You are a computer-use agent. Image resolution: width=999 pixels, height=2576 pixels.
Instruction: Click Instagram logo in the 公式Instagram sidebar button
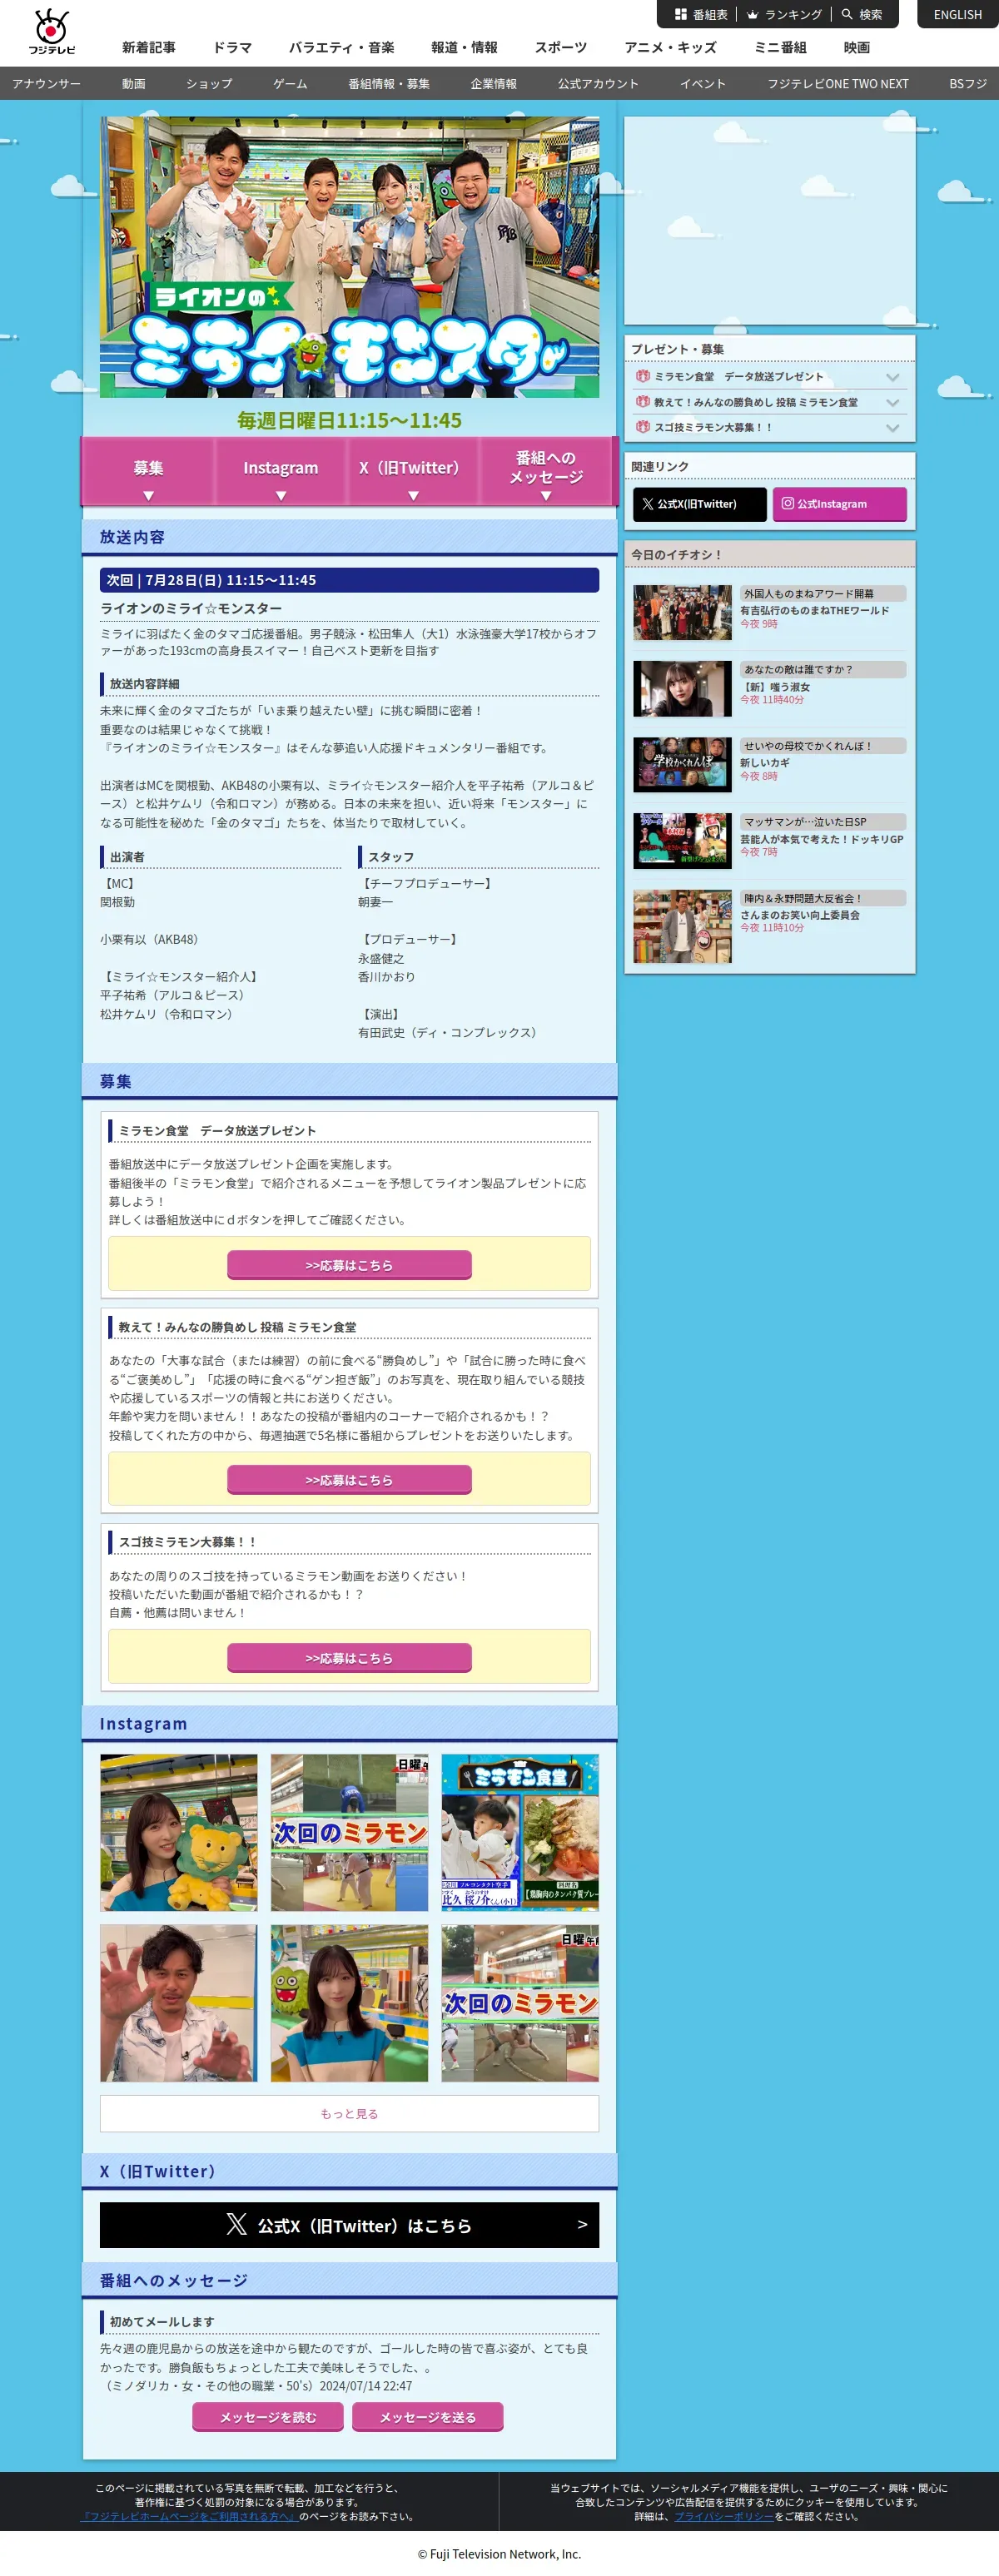coord(788,504)
